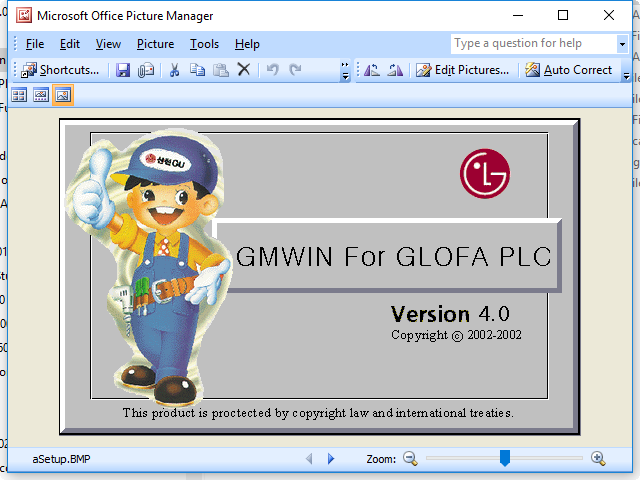Go to the previous picture arrow
Viewport: 640px width, 480px height.
[309, 459]
